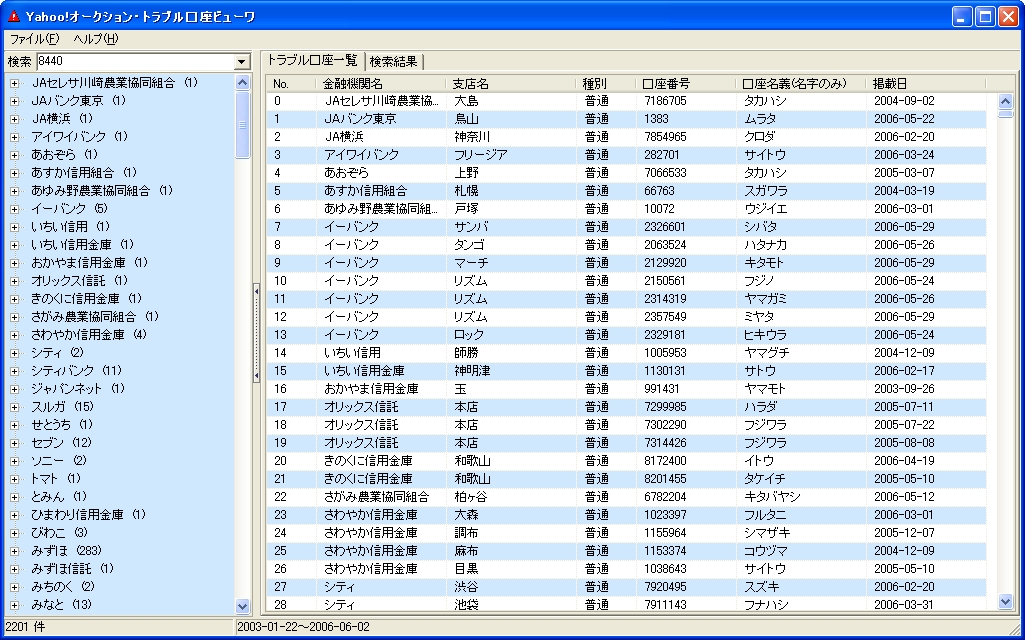Sort by the 口座名義(名字のみ) column header
The image size is (1025, 640).
(x=801, y=84)
